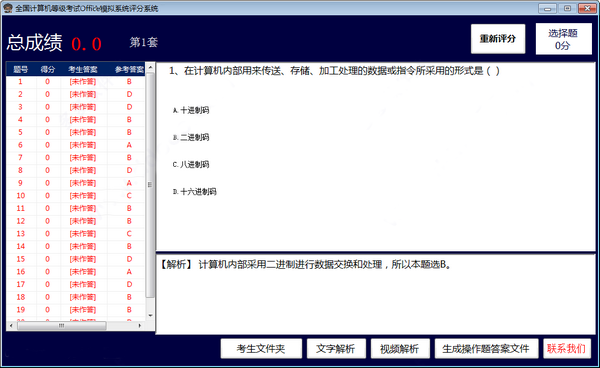This screenshot has width=600, height=368.
Task: Open the 视频解析 video analysis
Action: coord(400,348)
